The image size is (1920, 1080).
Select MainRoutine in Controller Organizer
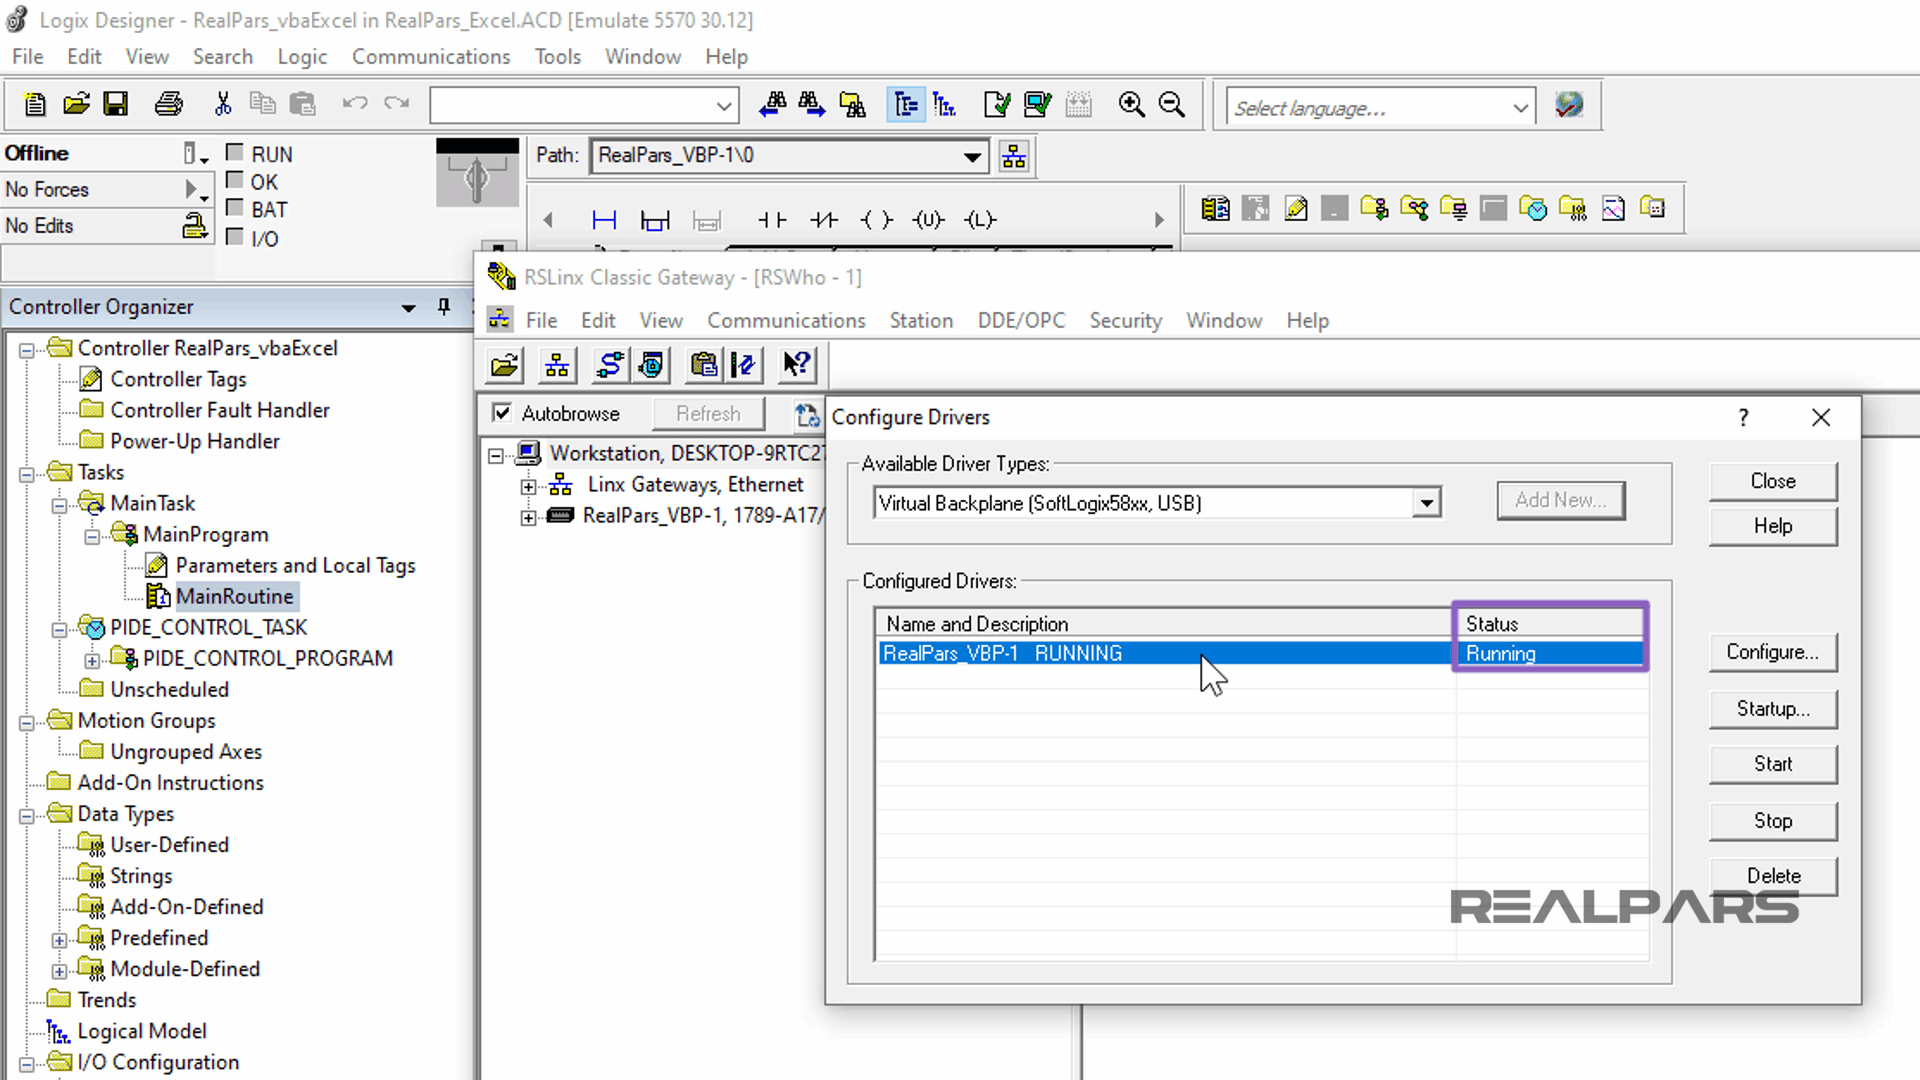(235, 596)
